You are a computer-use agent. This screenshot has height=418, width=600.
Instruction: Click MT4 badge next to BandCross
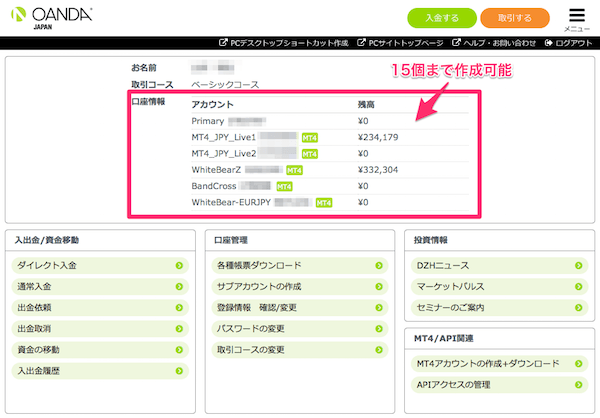[x=284, y=187]
